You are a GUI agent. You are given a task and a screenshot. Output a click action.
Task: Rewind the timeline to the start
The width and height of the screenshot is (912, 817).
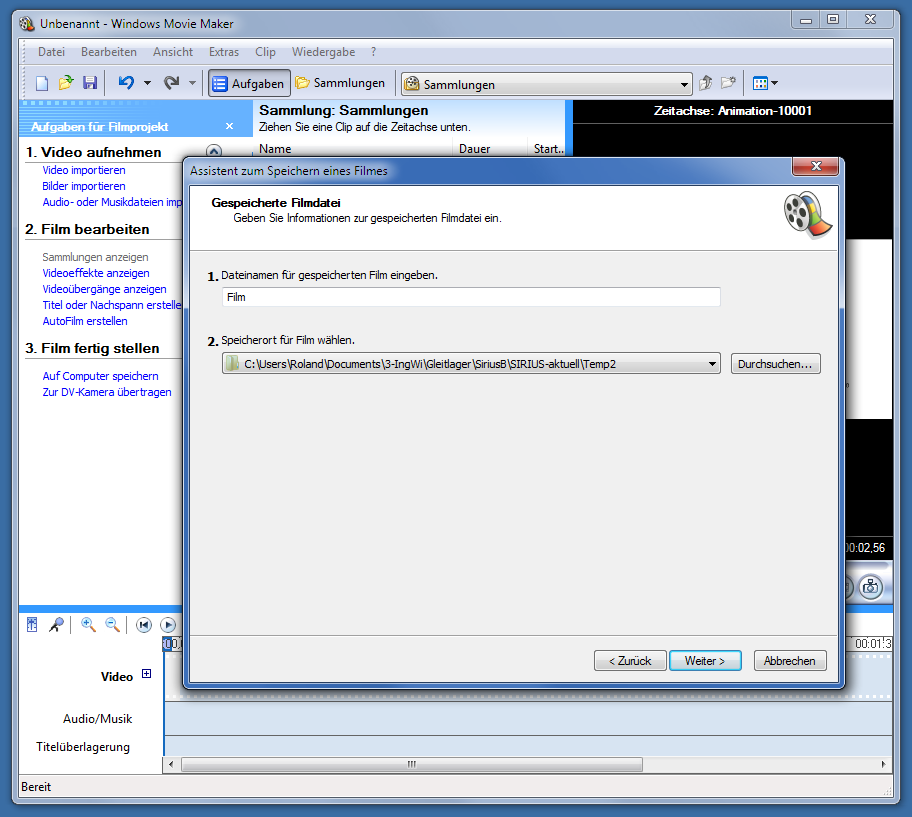(x=144, y=625)
